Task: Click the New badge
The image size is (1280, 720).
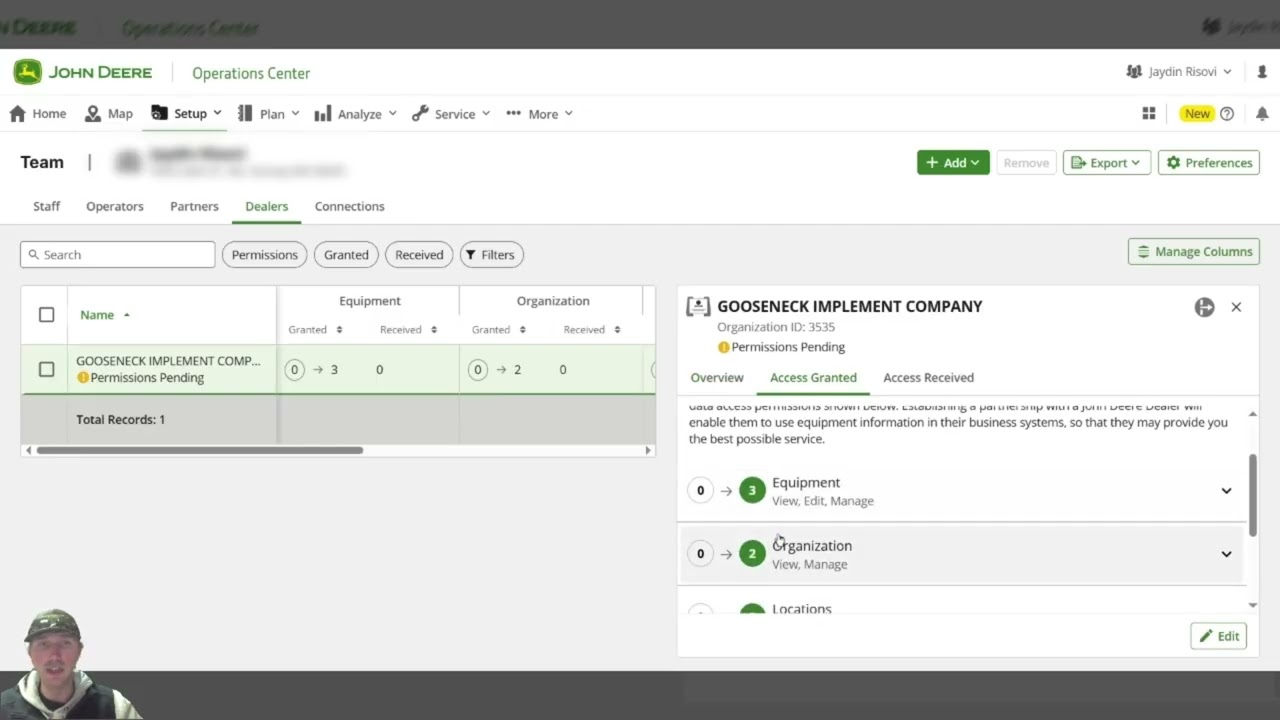Action: pos(1197,114)
